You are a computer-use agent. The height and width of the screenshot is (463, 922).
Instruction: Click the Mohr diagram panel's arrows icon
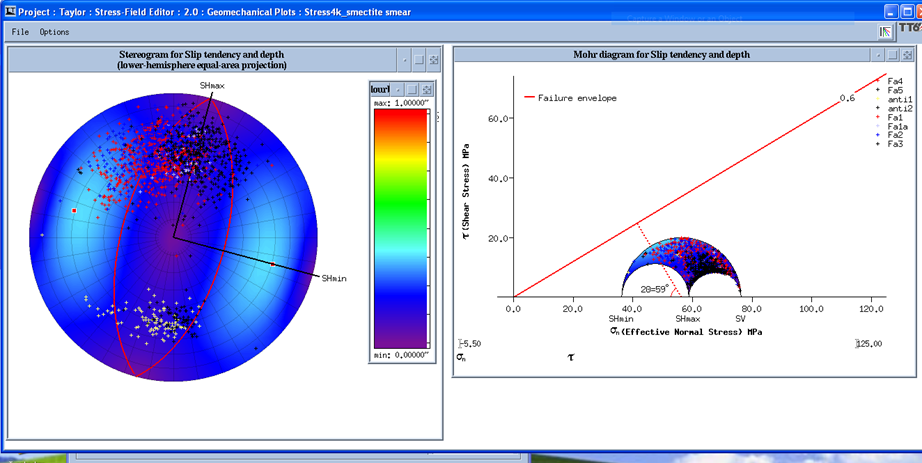[x=907, y=55]
